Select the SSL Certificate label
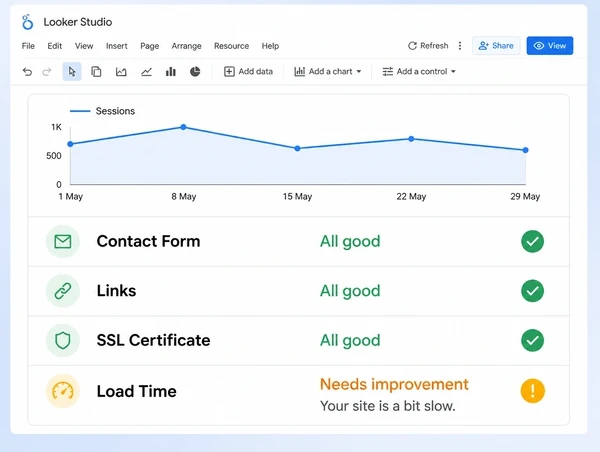The width and height of the screenshot is (600, 452). [153, 340]
